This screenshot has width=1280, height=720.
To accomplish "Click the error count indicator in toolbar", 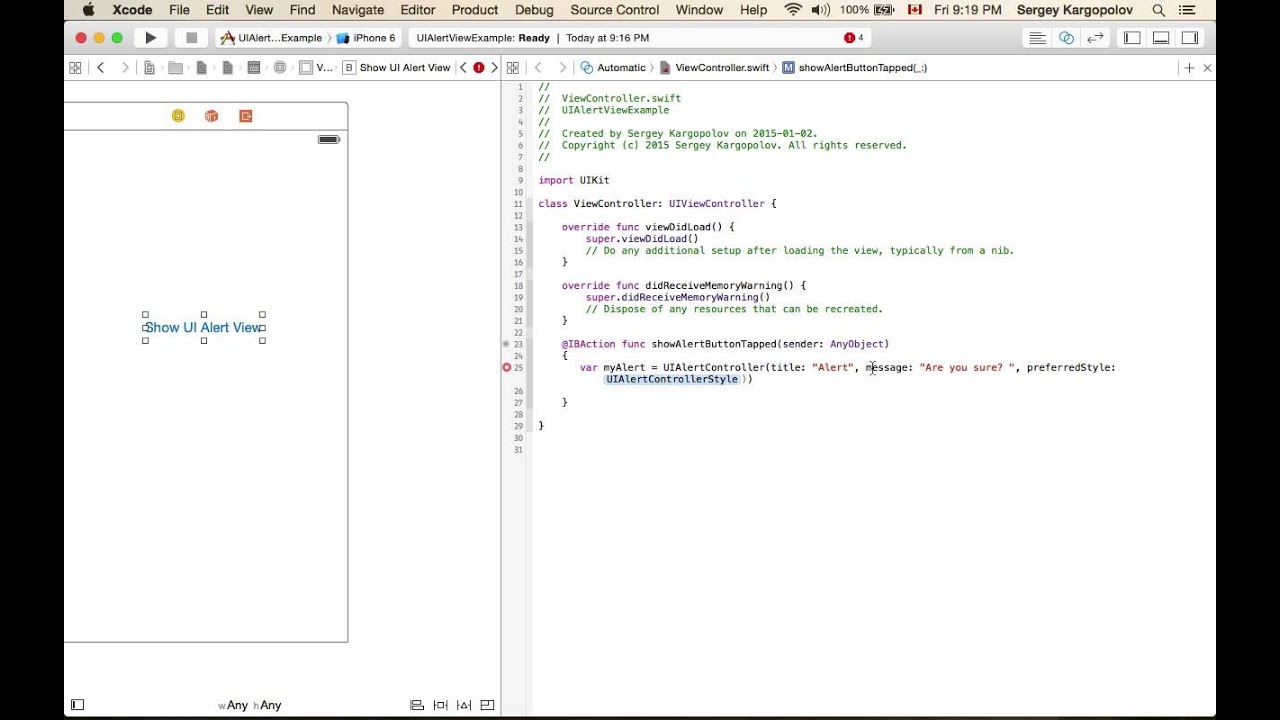I will (x=853, y=38).
